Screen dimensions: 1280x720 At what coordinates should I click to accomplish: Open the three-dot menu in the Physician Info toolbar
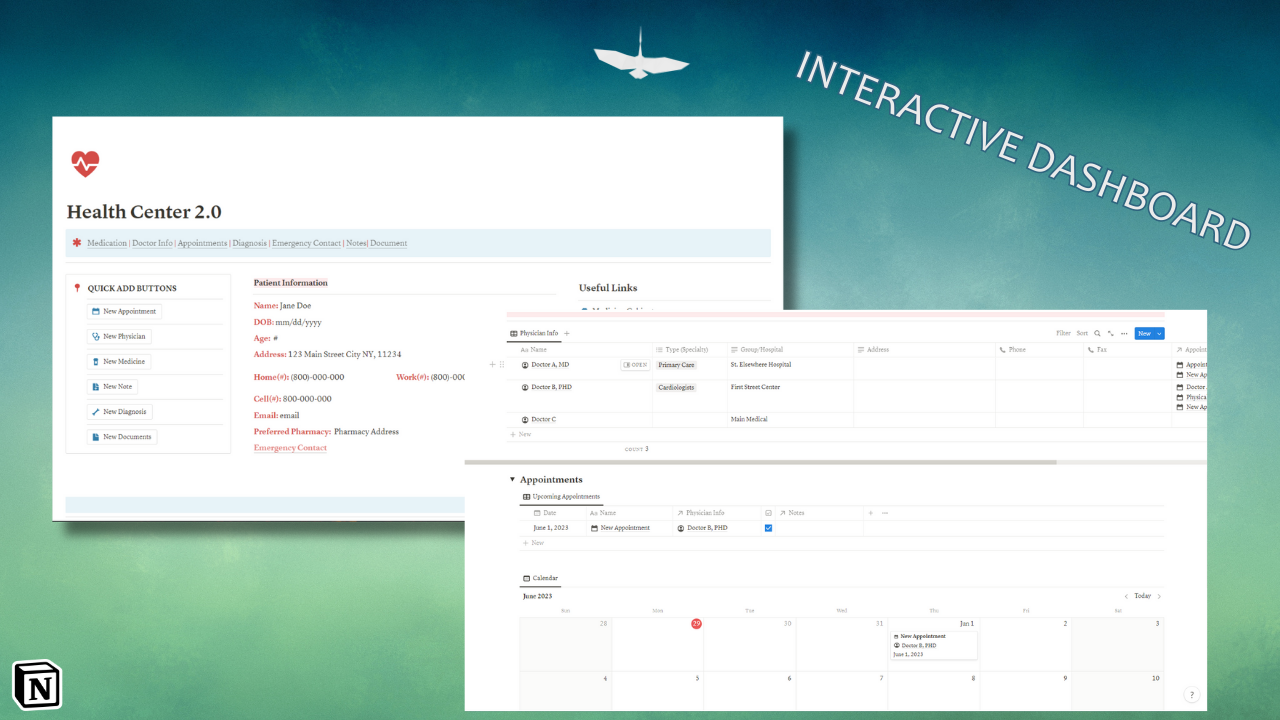tap(1124, 333)
